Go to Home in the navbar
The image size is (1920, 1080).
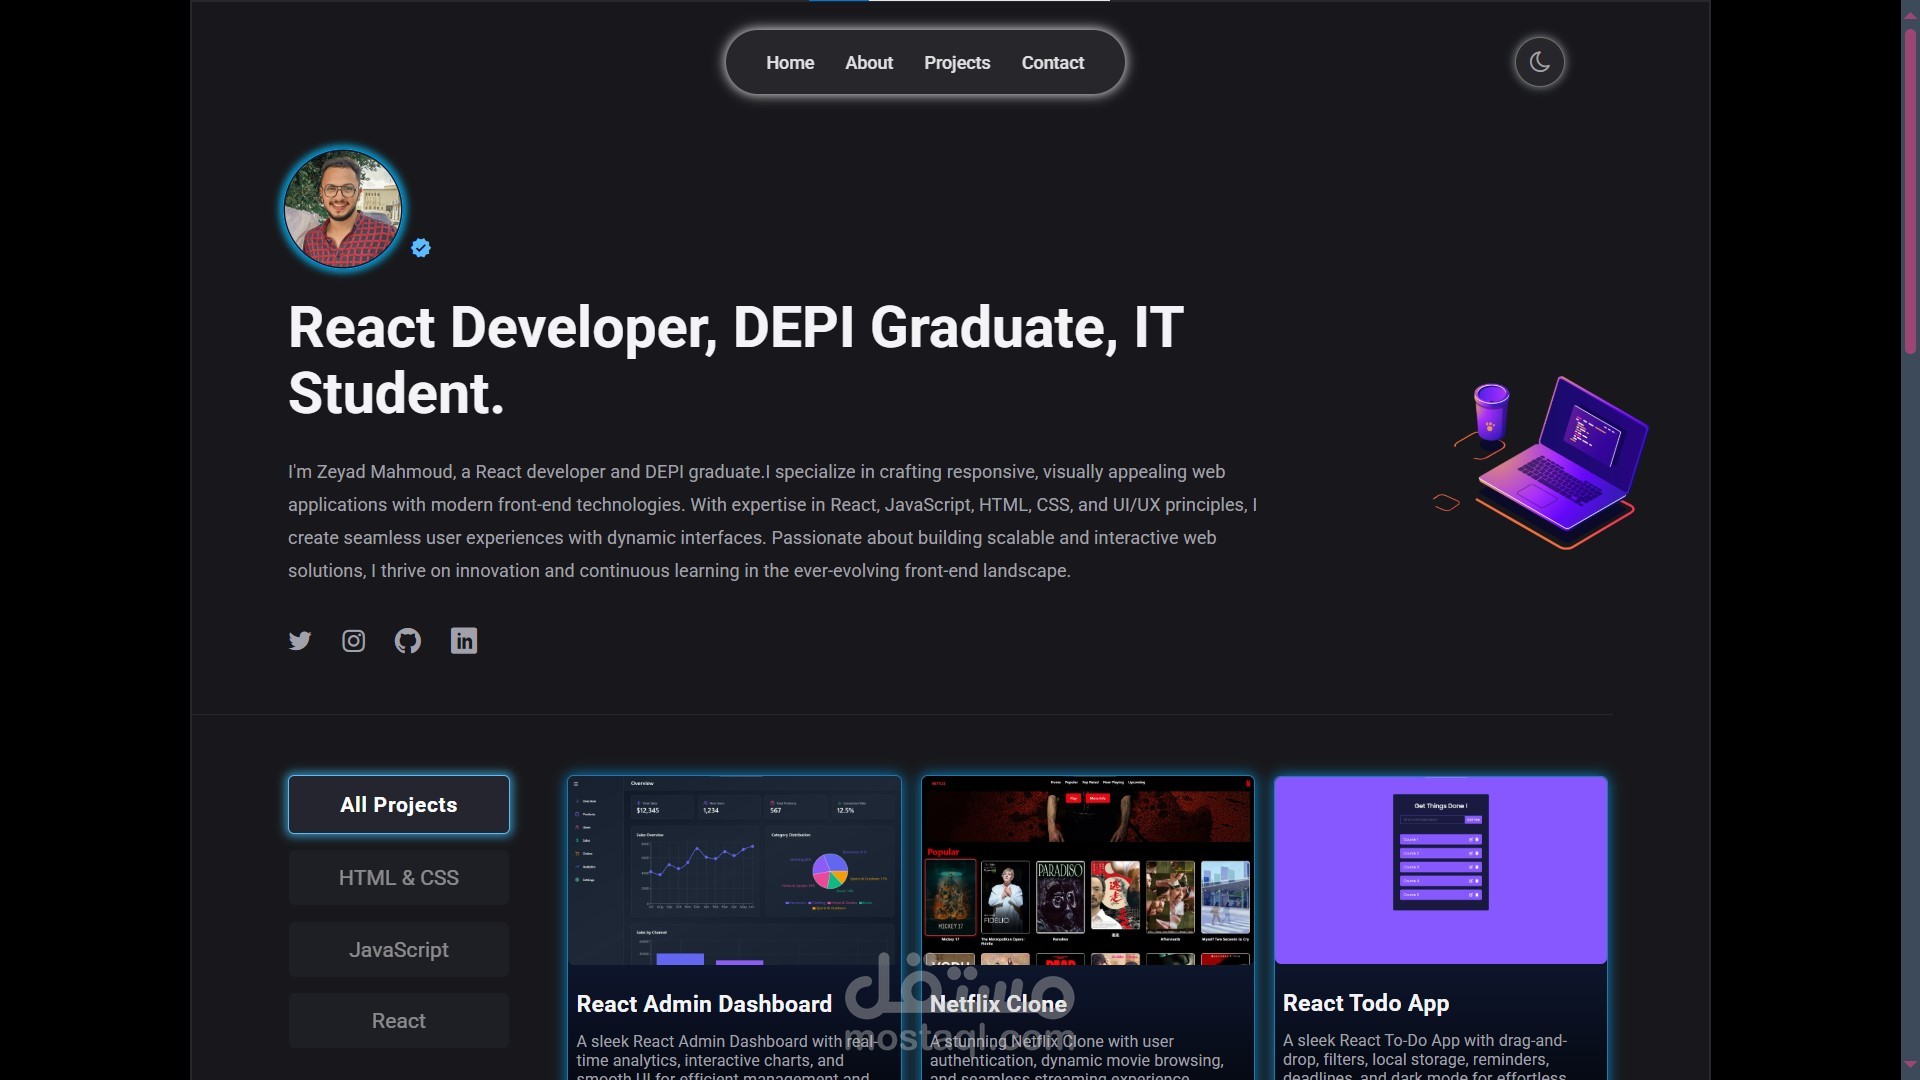(790, 63)
